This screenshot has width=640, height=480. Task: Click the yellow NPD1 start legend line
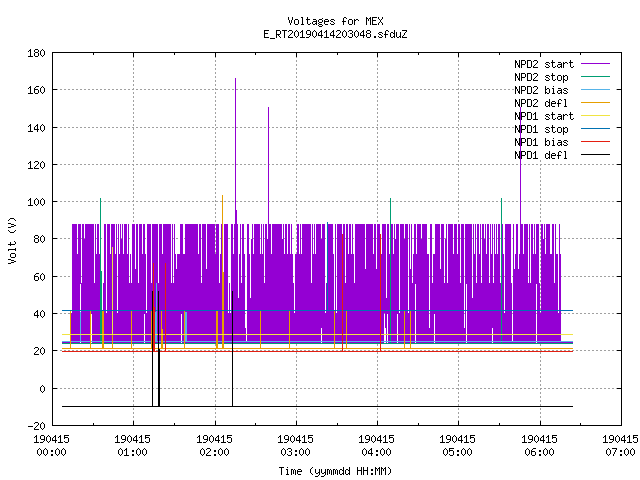(595, 116)
